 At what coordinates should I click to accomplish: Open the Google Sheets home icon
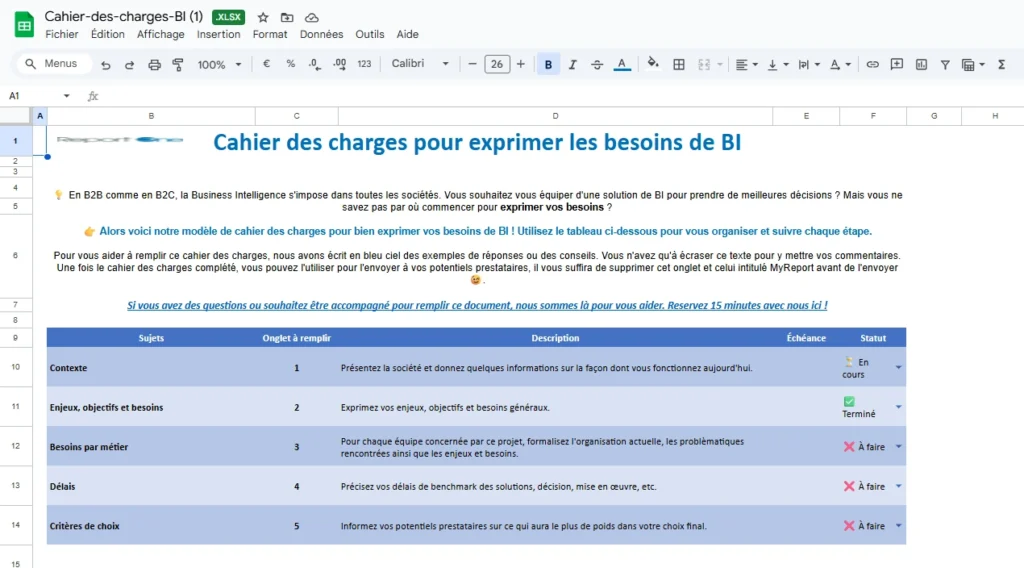(x=24, y=25)
